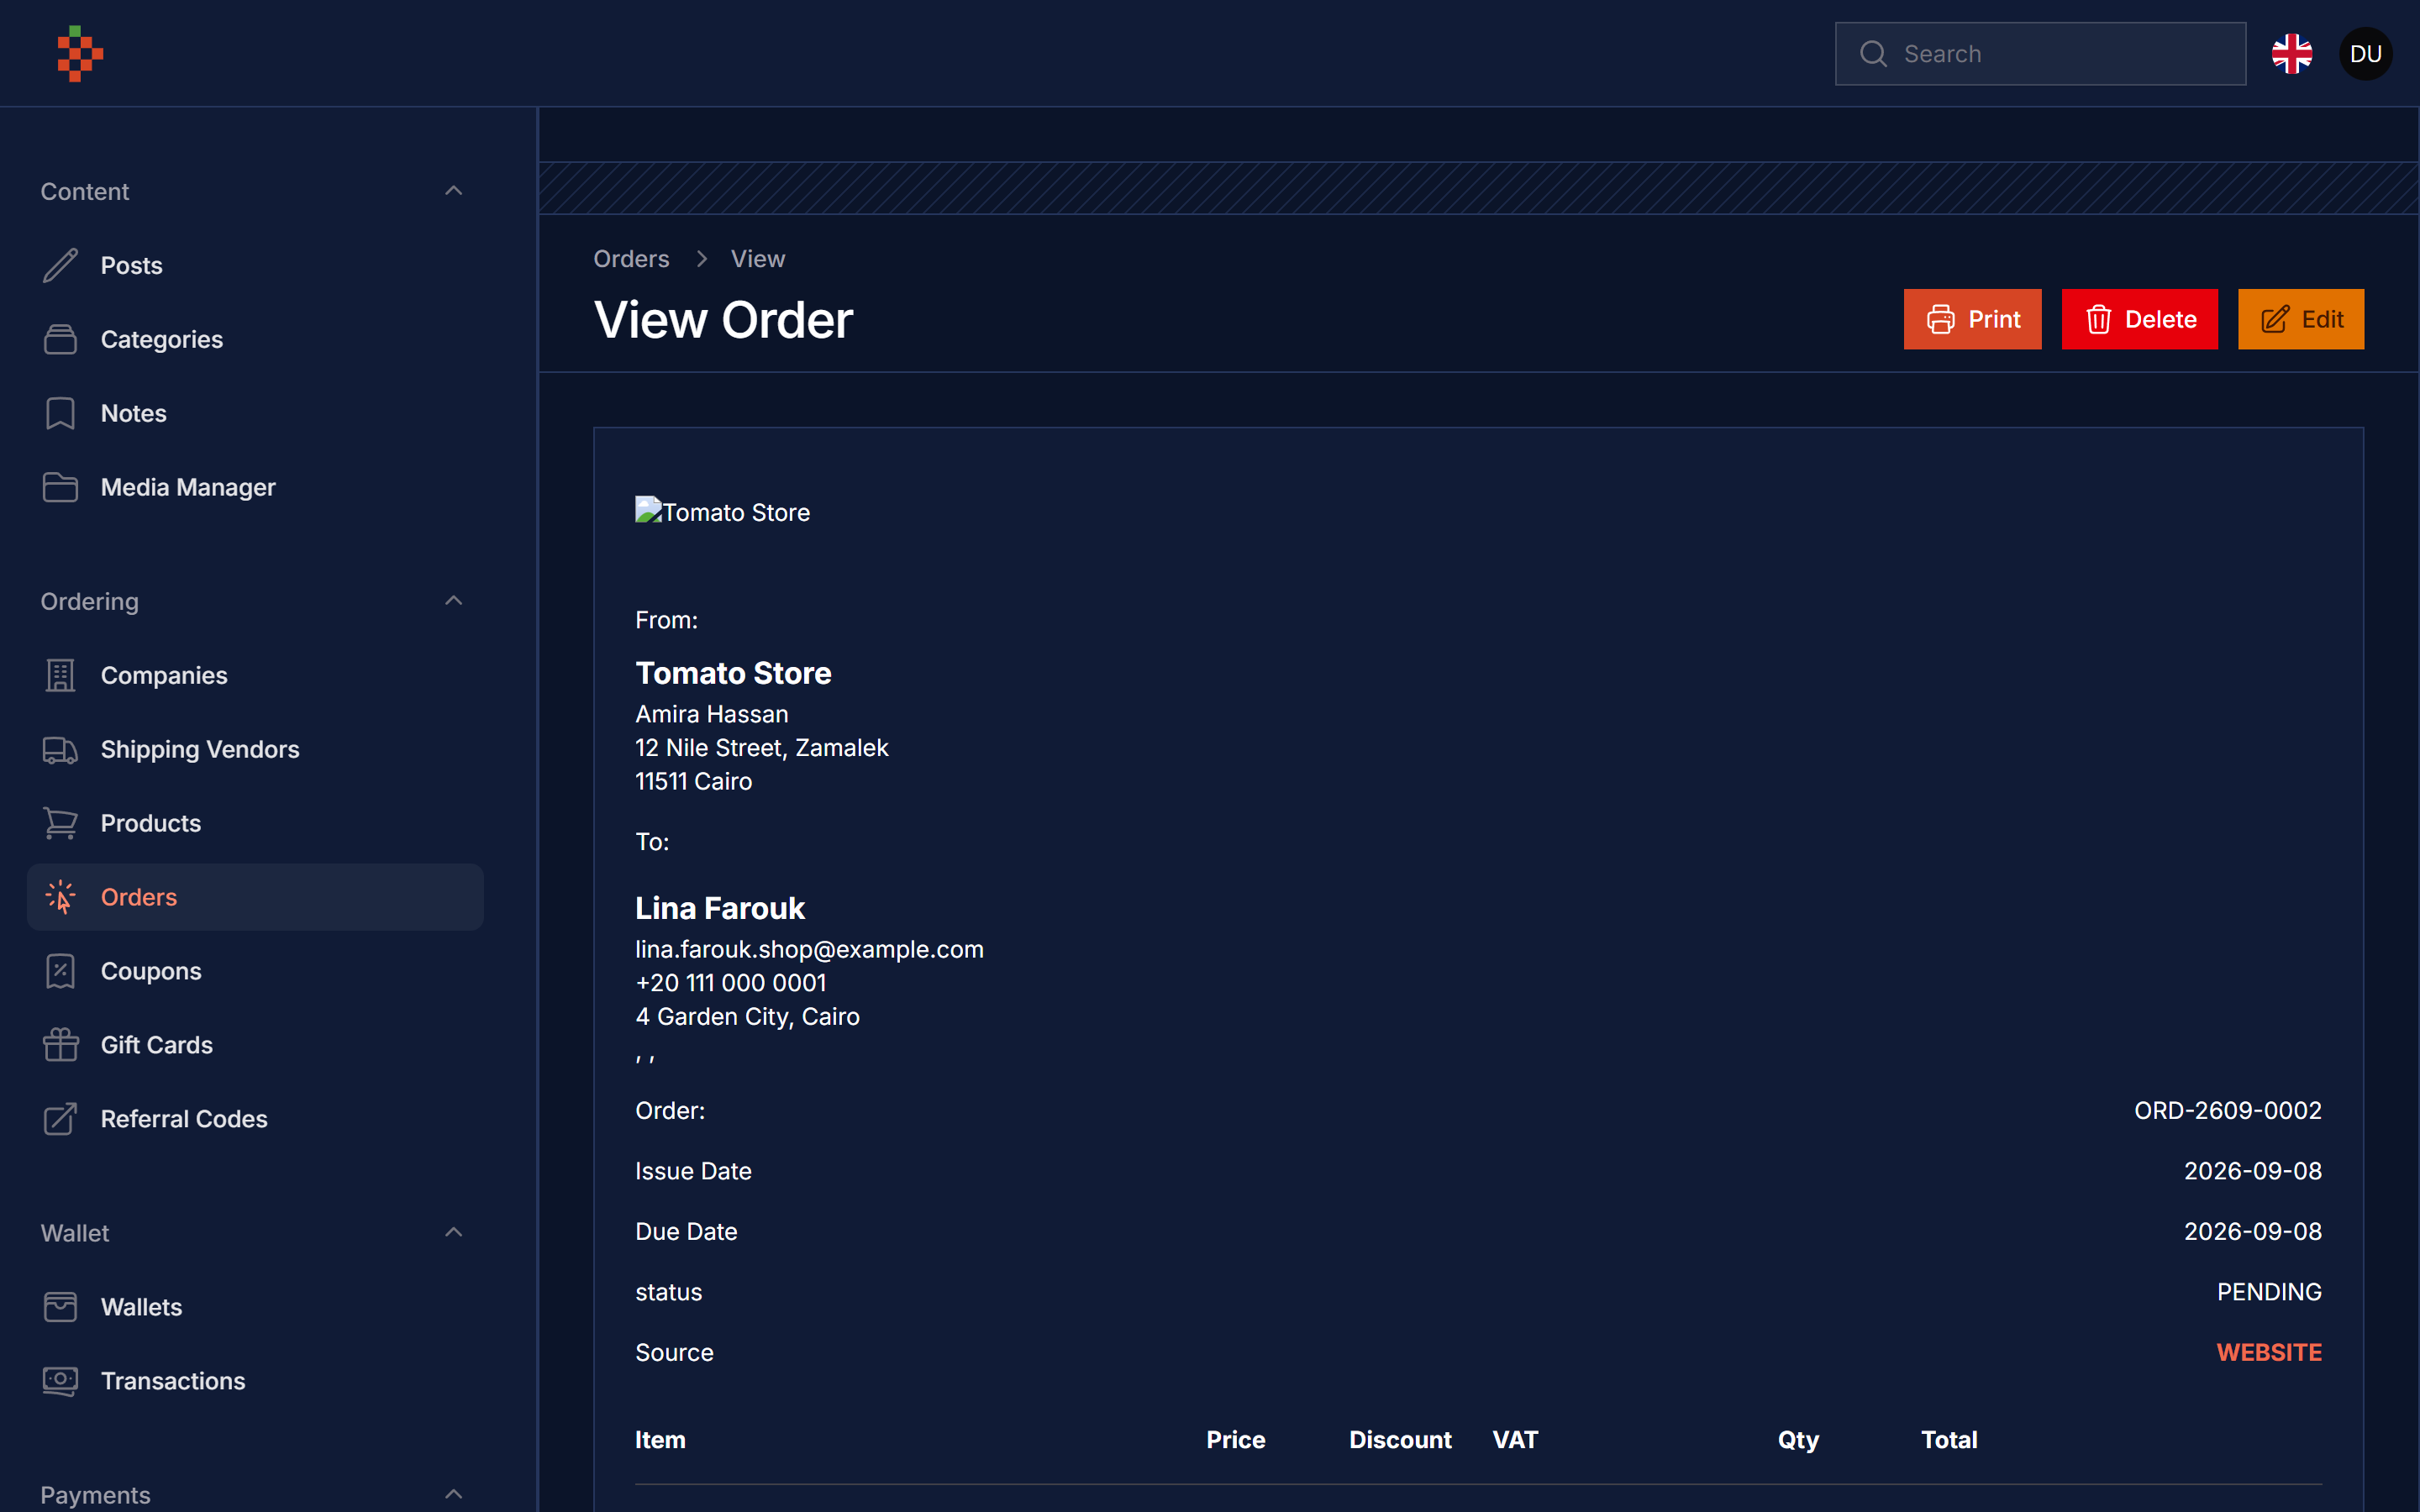Image resolution: width=2420 pixels, height=1512 pixels.
Task: Click the WEBSITE source value
Action: pyautogui.click(x=2268, y=1353)
